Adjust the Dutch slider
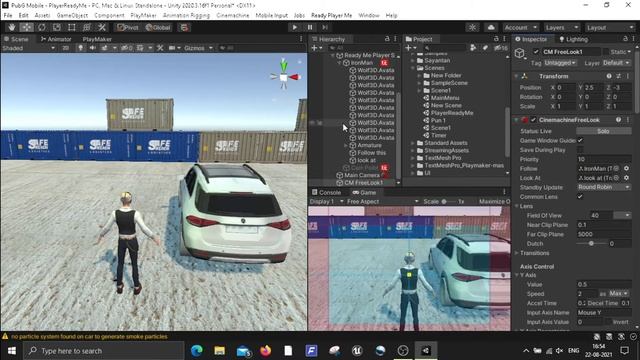Image resolution: width=640 pixels, height=360 pixels. click(x=591, y=244)
